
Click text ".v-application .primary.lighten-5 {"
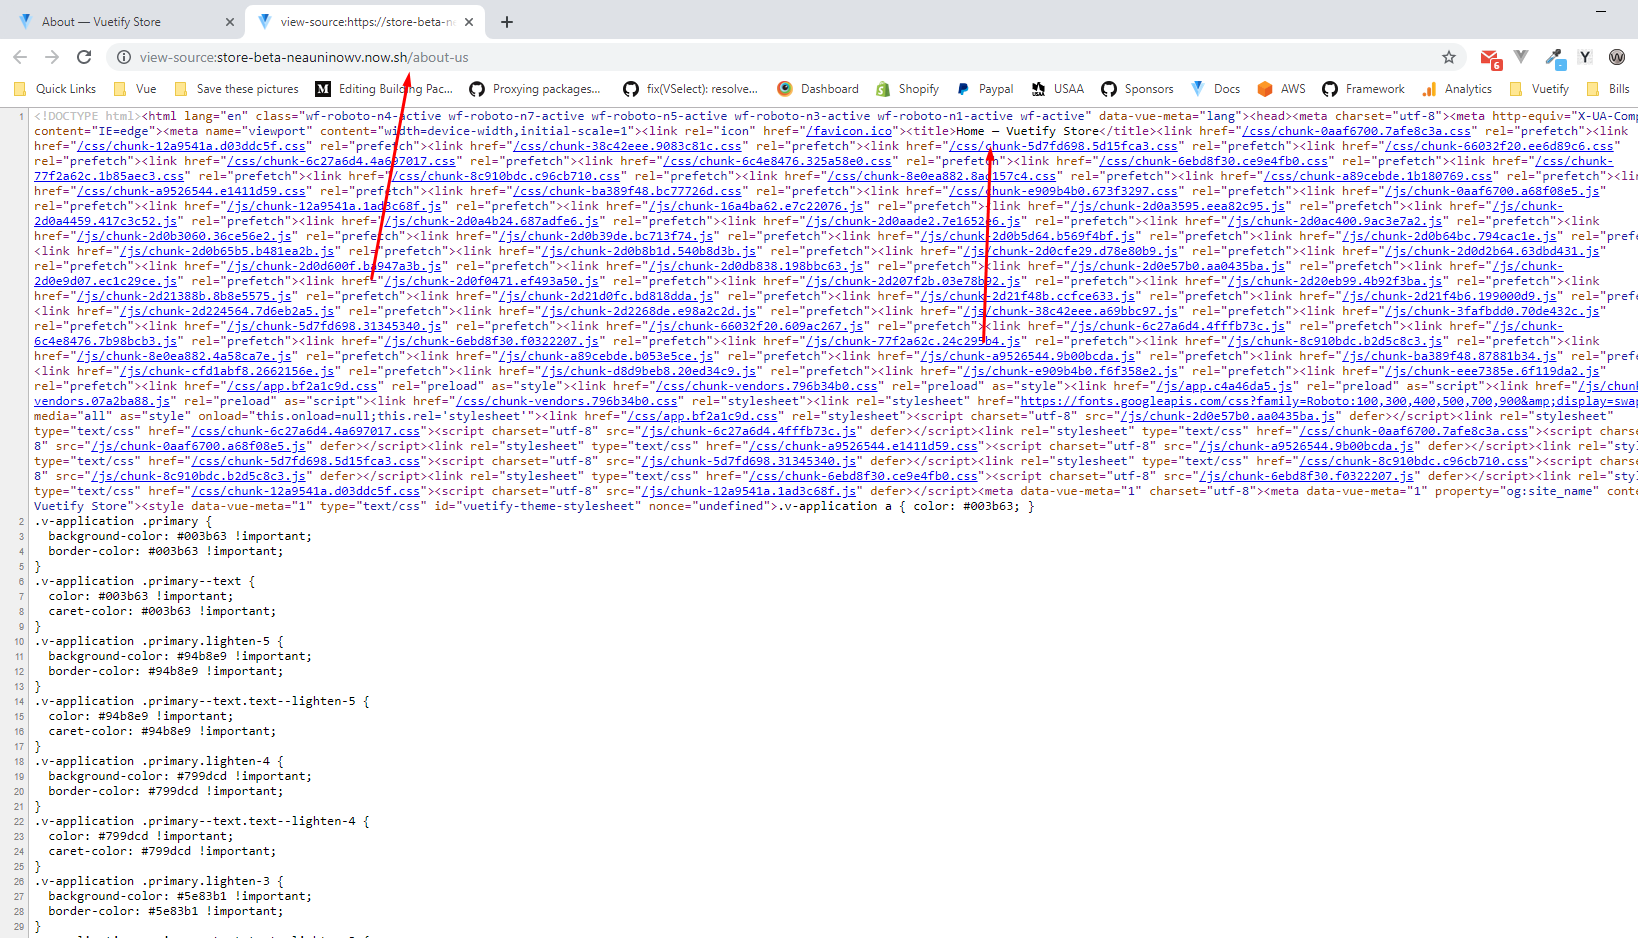point(159,641)
